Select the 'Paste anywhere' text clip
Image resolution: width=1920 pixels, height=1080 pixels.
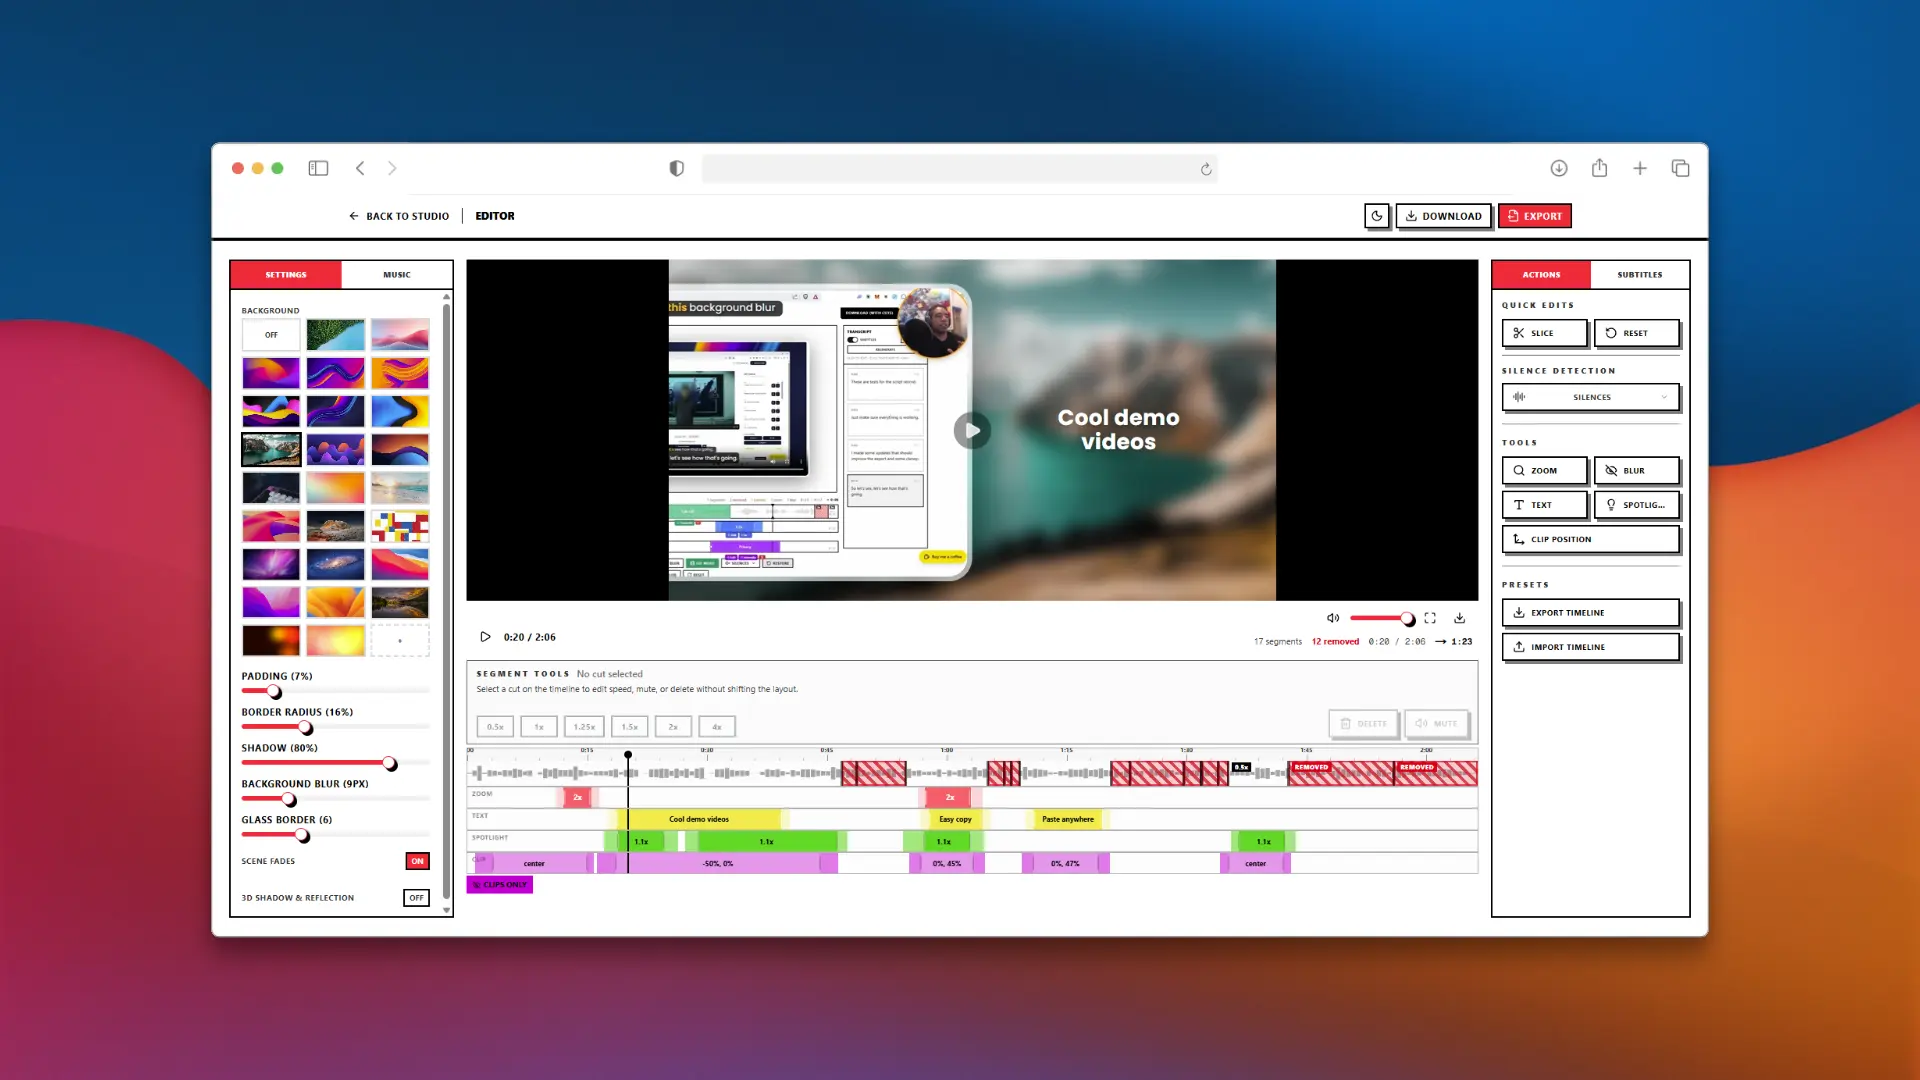click(x=1068, y=819)
